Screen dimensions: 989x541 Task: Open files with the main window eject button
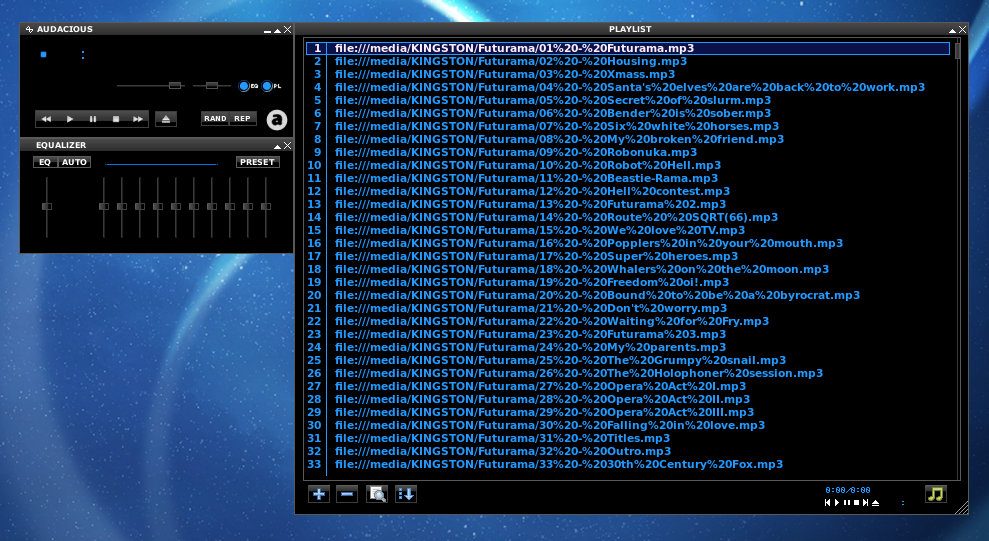click(166, 119)
